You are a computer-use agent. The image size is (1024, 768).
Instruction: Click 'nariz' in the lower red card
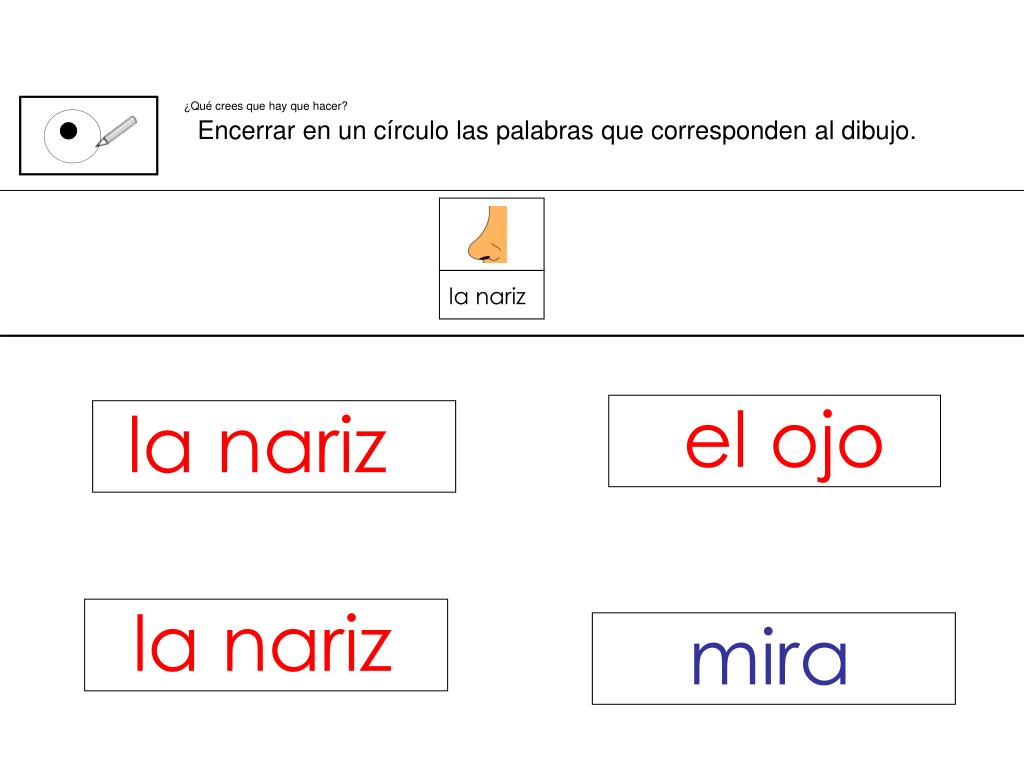click(307, 645)
